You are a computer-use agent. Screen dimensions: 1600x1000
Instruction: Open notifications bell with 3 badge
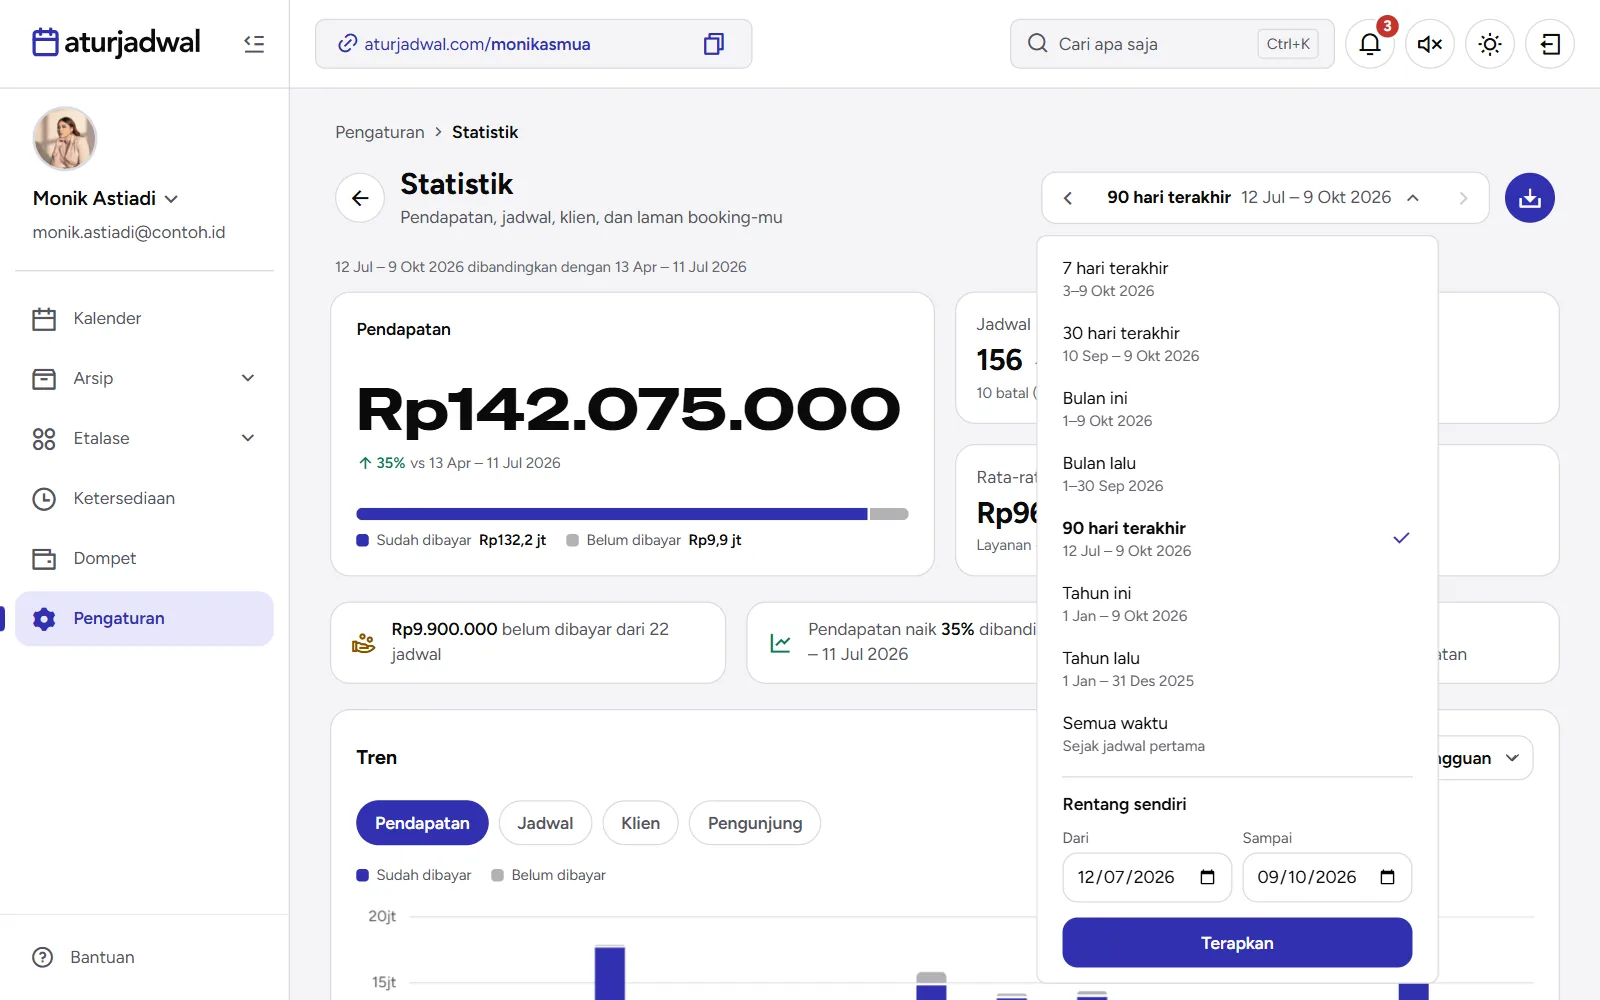point(1370,44)
